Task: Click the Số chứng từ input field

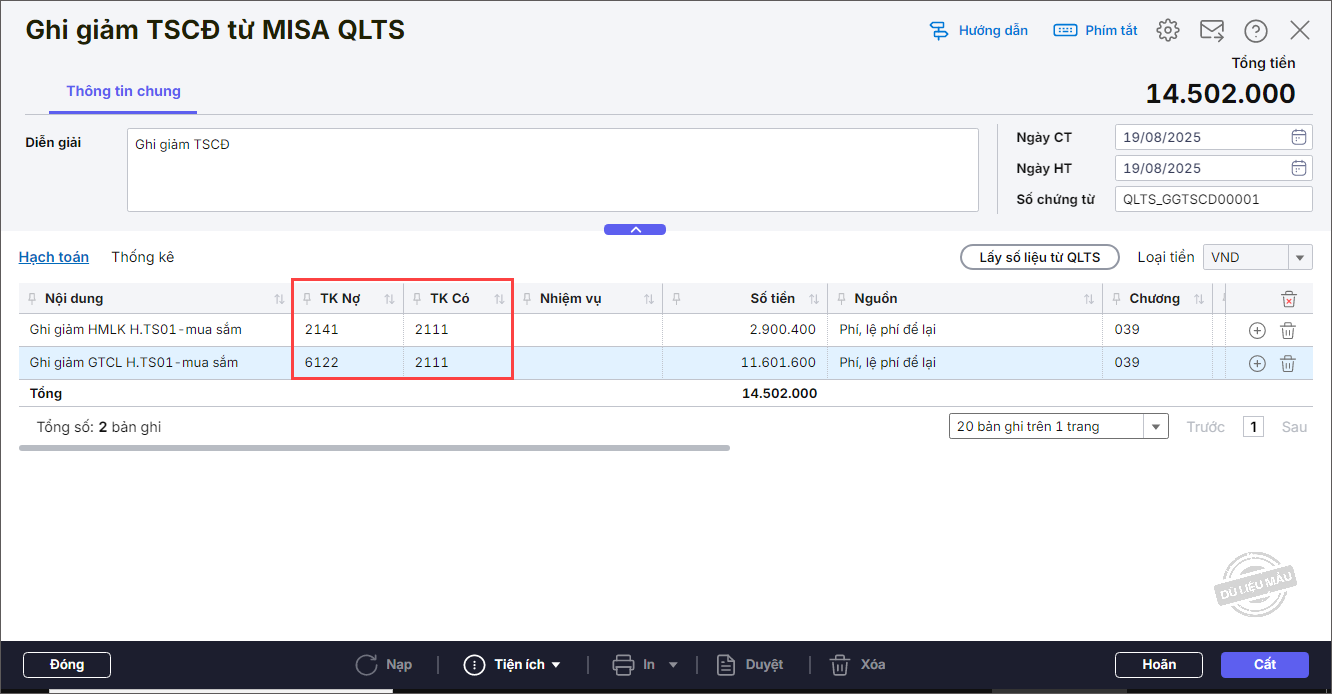Action: point(1212,199)
